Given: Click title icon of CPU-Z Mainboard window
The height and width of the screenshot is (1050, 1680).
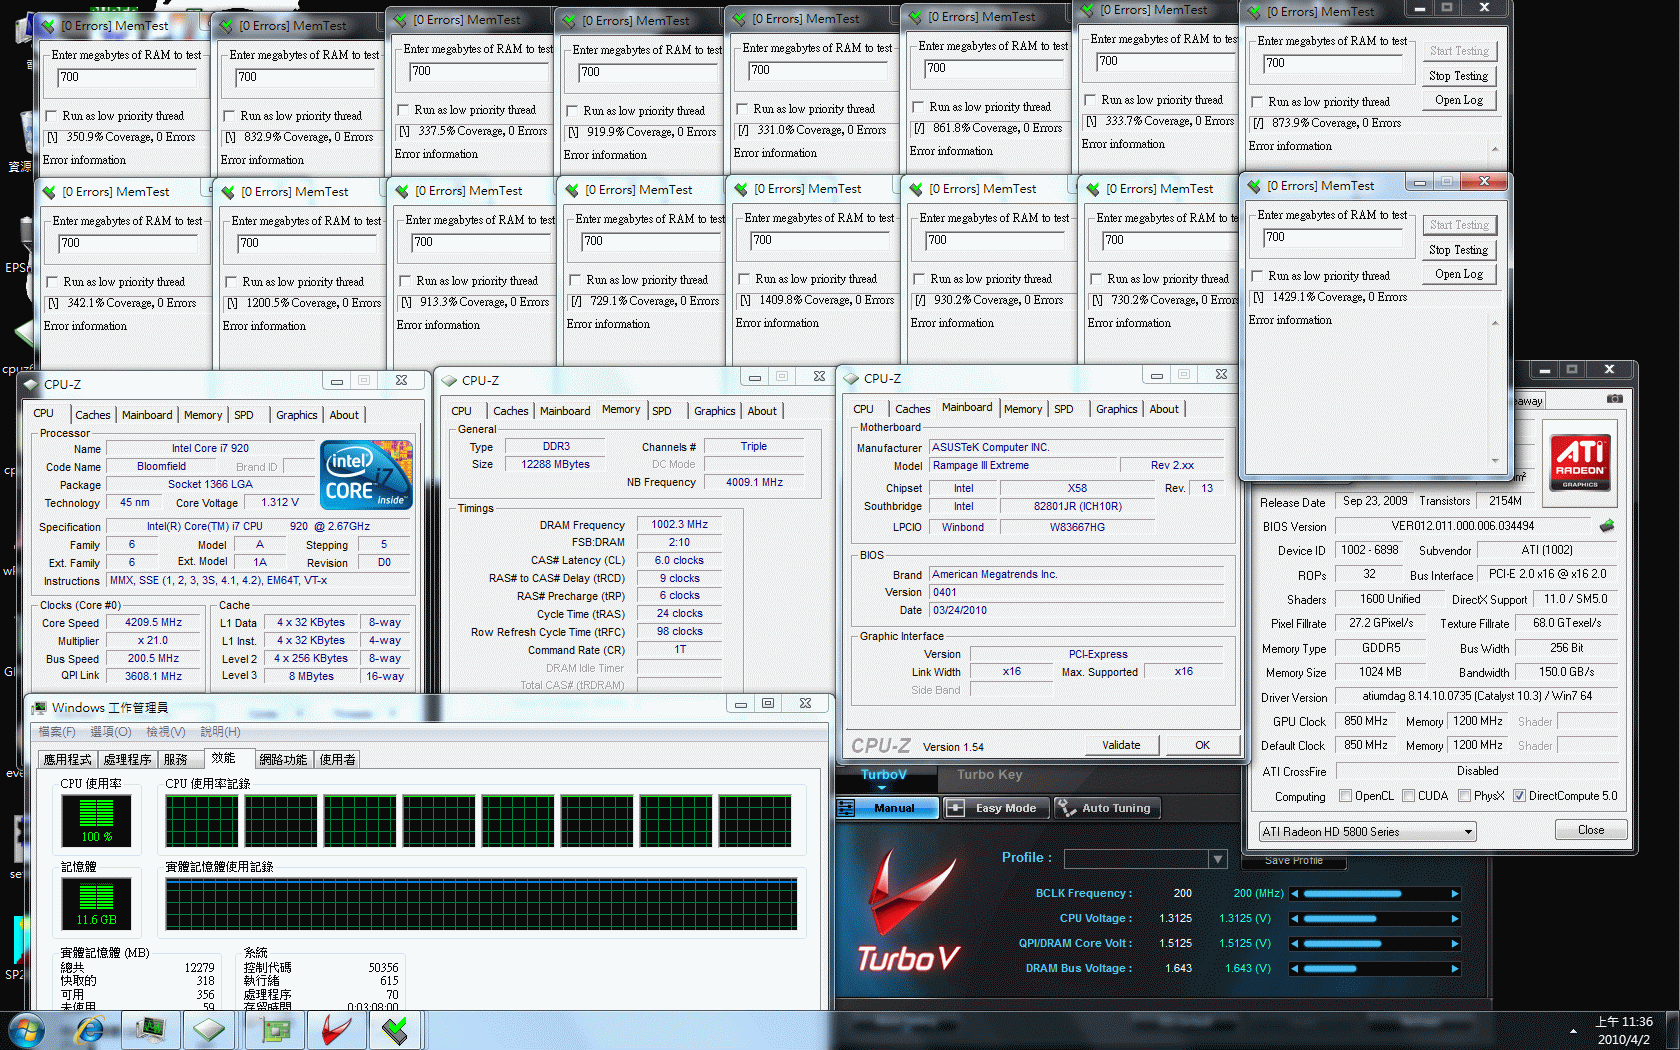Looking at the screenshot, I should [851, 378].
